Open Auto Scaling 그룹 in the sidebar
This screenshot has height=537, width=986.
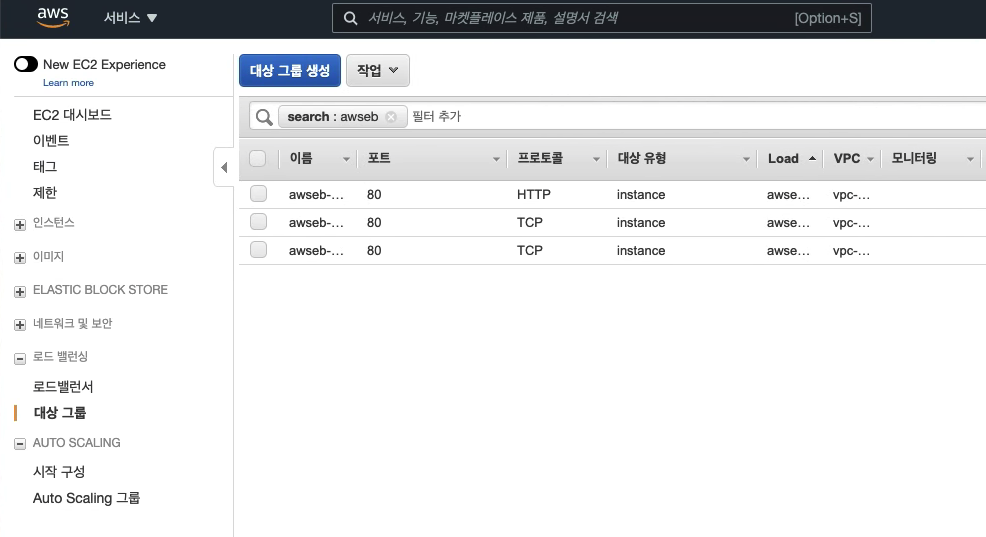tap(86, 498)
